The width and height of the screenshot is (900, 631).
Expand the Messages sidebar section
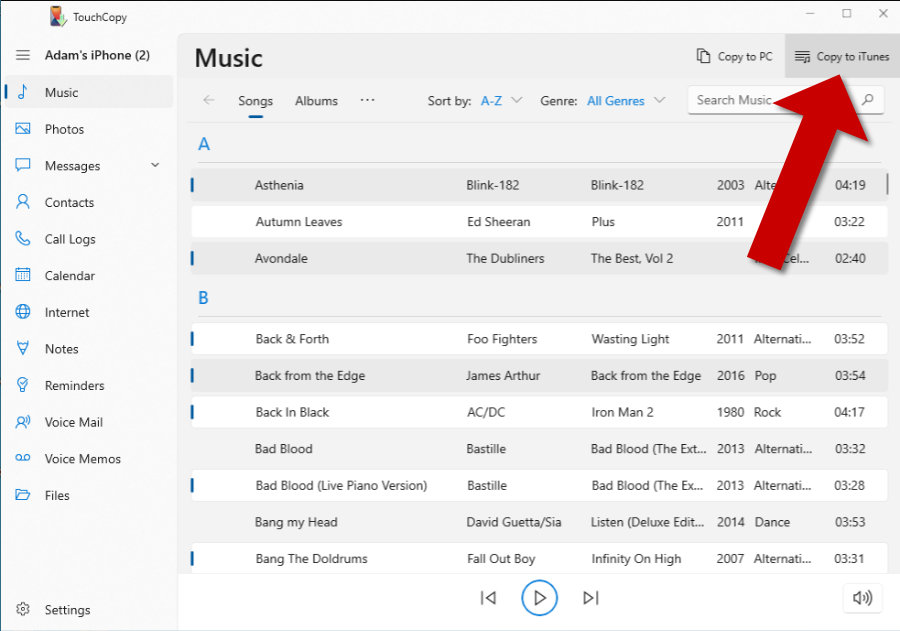pyautogui.click(x=155, y=165)
